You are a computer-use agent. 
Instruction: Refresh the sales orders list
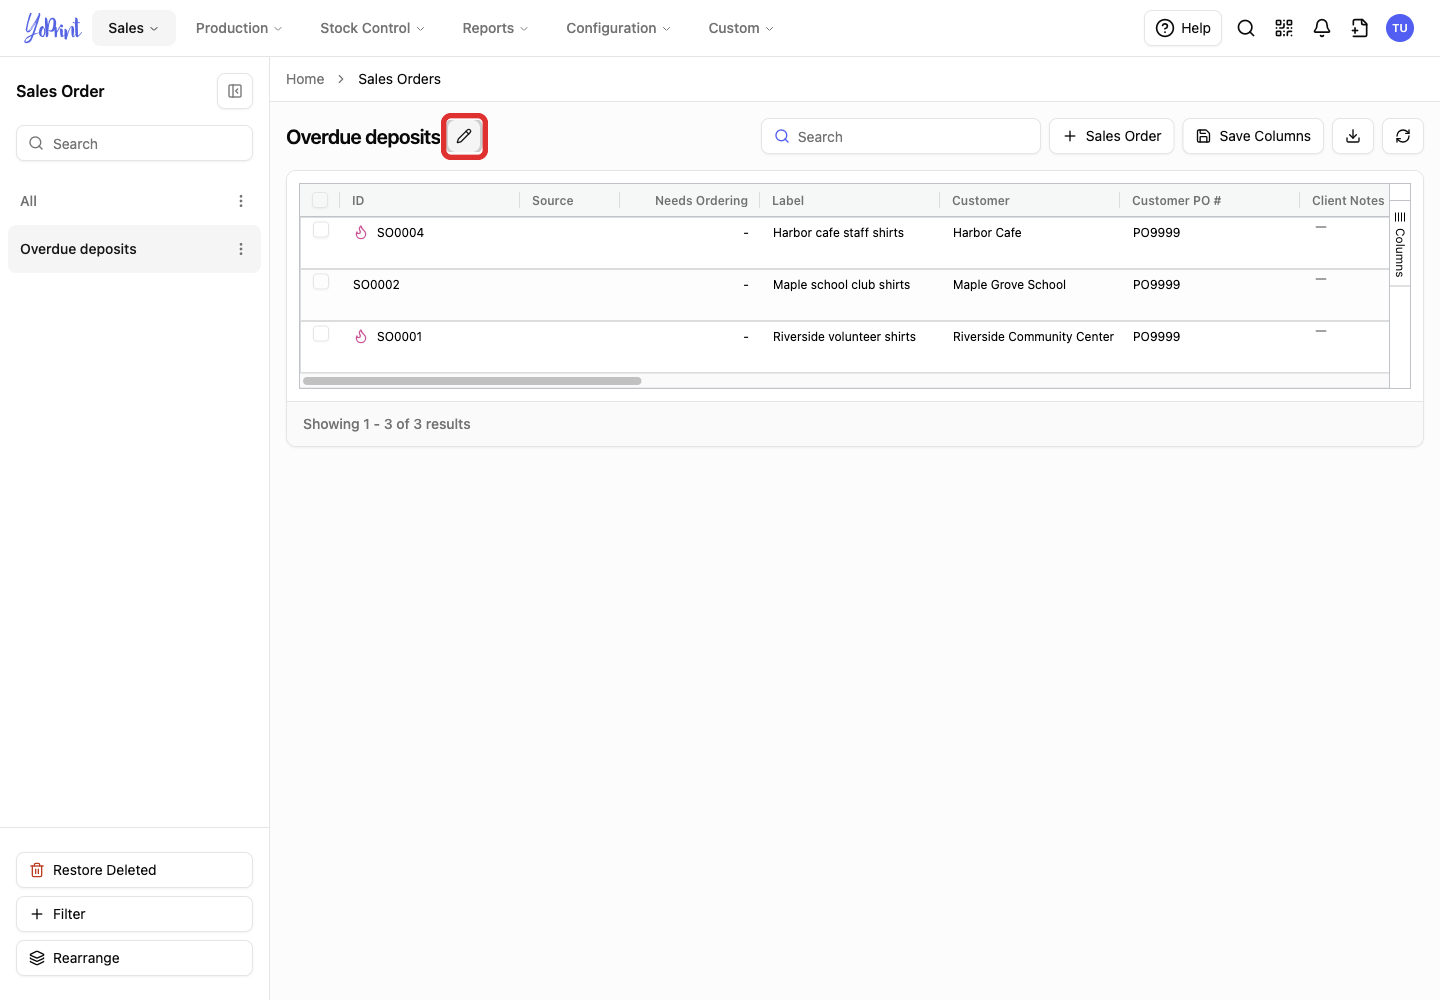tap(1403, 136)
